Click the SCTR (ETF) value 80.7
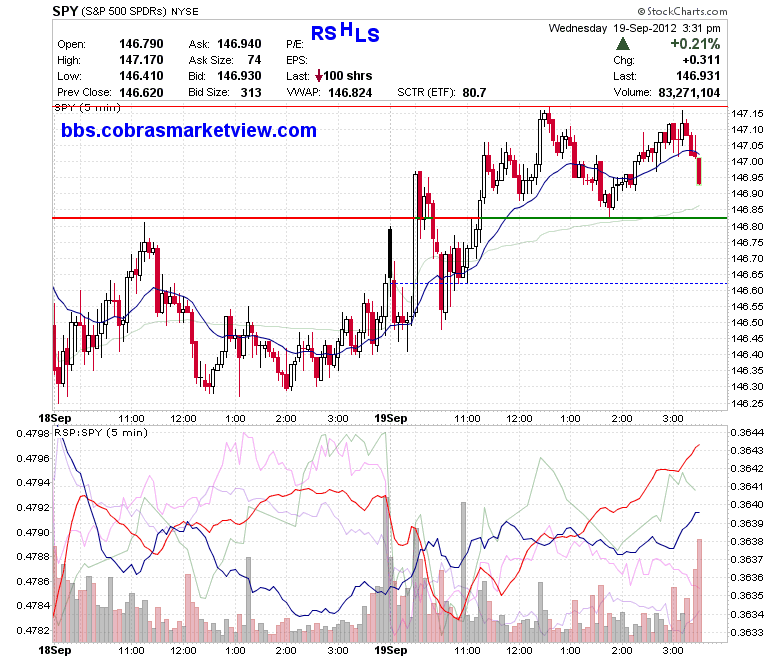Screen dimensions: 780x659 474,93
